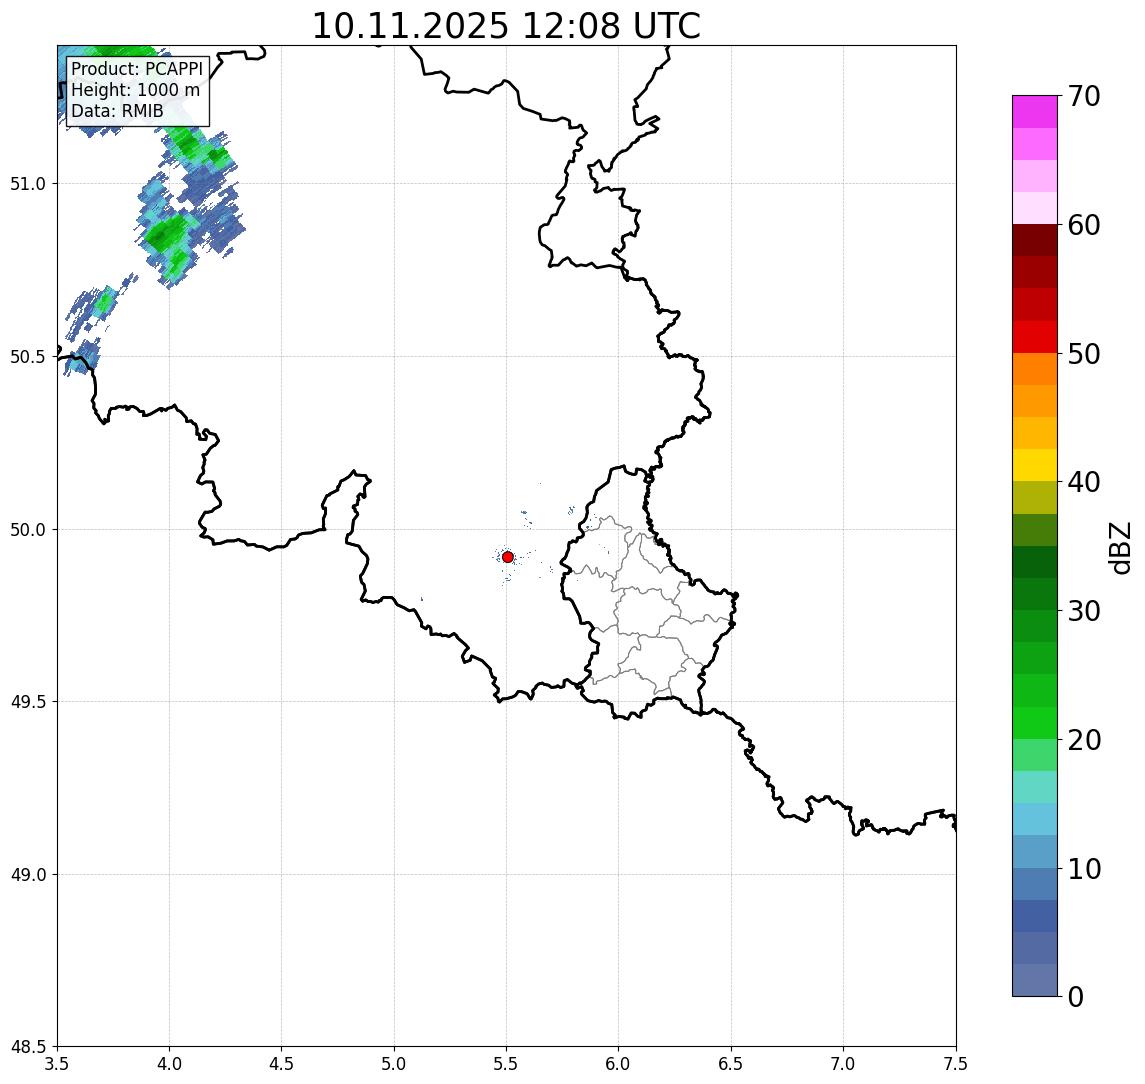Click the "Product: PCAPPI" legend line
The height and width of the screenshot is (1084, 1145).
pyautogui.click(x=137, y=69)
